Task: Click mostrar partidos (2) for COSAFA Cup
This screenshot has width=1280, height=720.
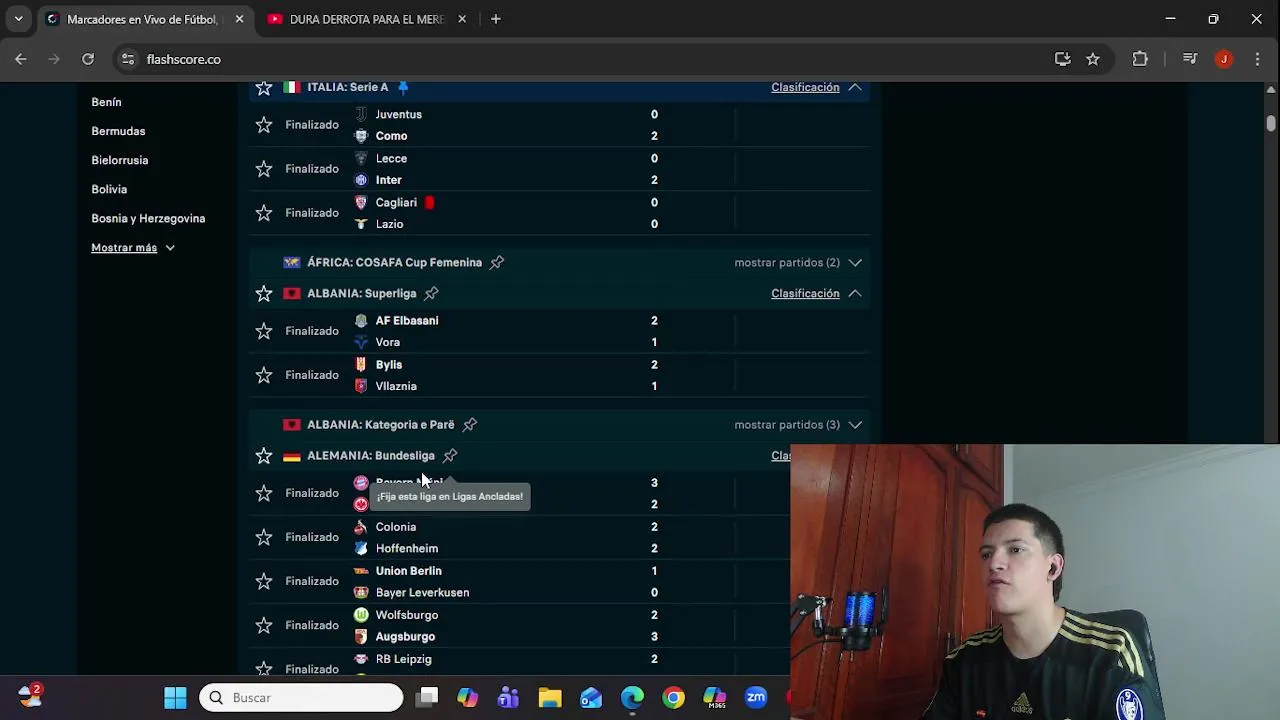Action: tap(787, 262)
